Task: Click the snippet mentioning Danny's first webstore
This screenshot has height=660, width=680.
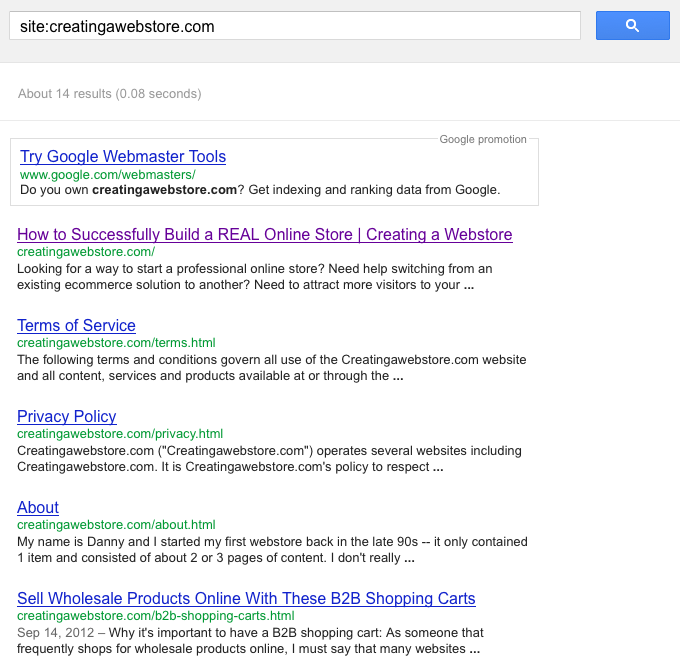Action: (x=272, y=550)
